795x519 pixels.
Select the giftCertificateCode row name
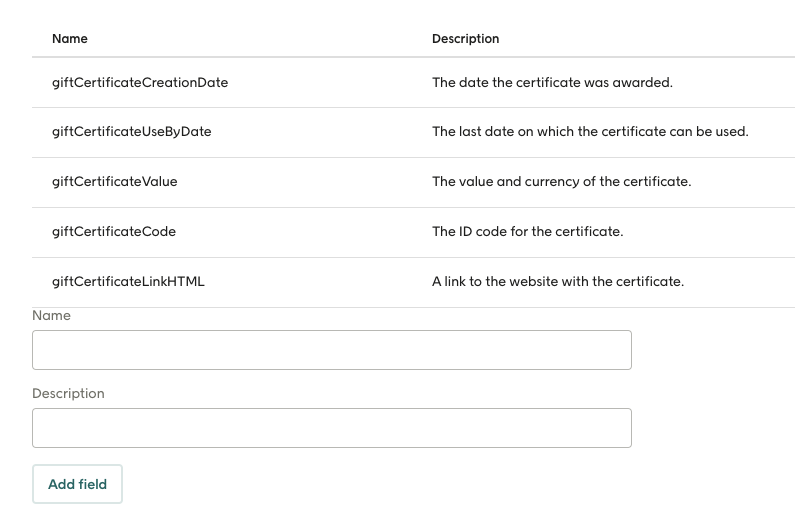[114, 231]
